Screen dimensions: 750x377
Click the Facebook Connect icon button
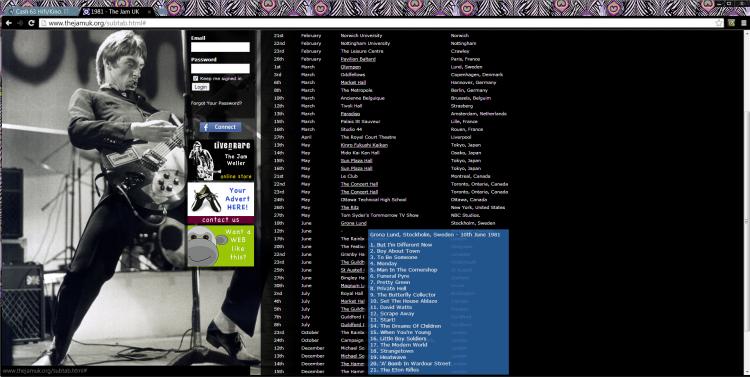(x=220, y=127)
